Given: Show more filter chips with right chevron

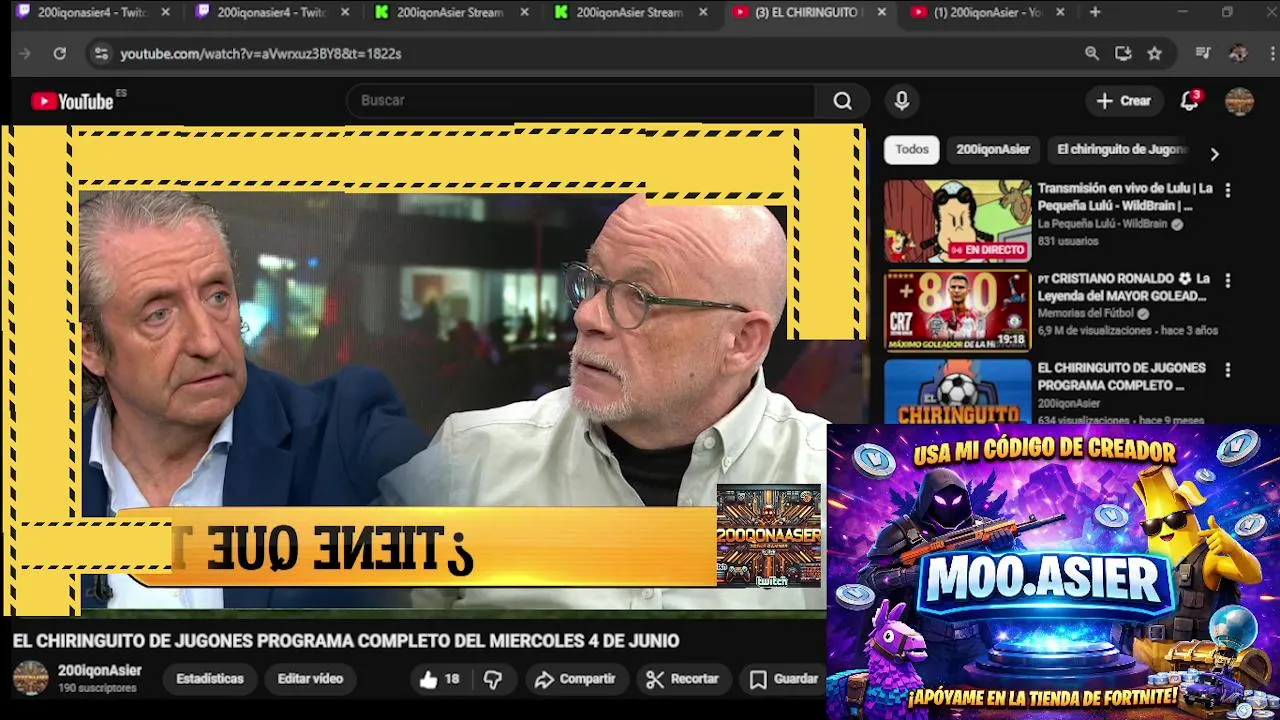Looking at the screenshot, I should pyautogui.click(x=1214, y=154).
